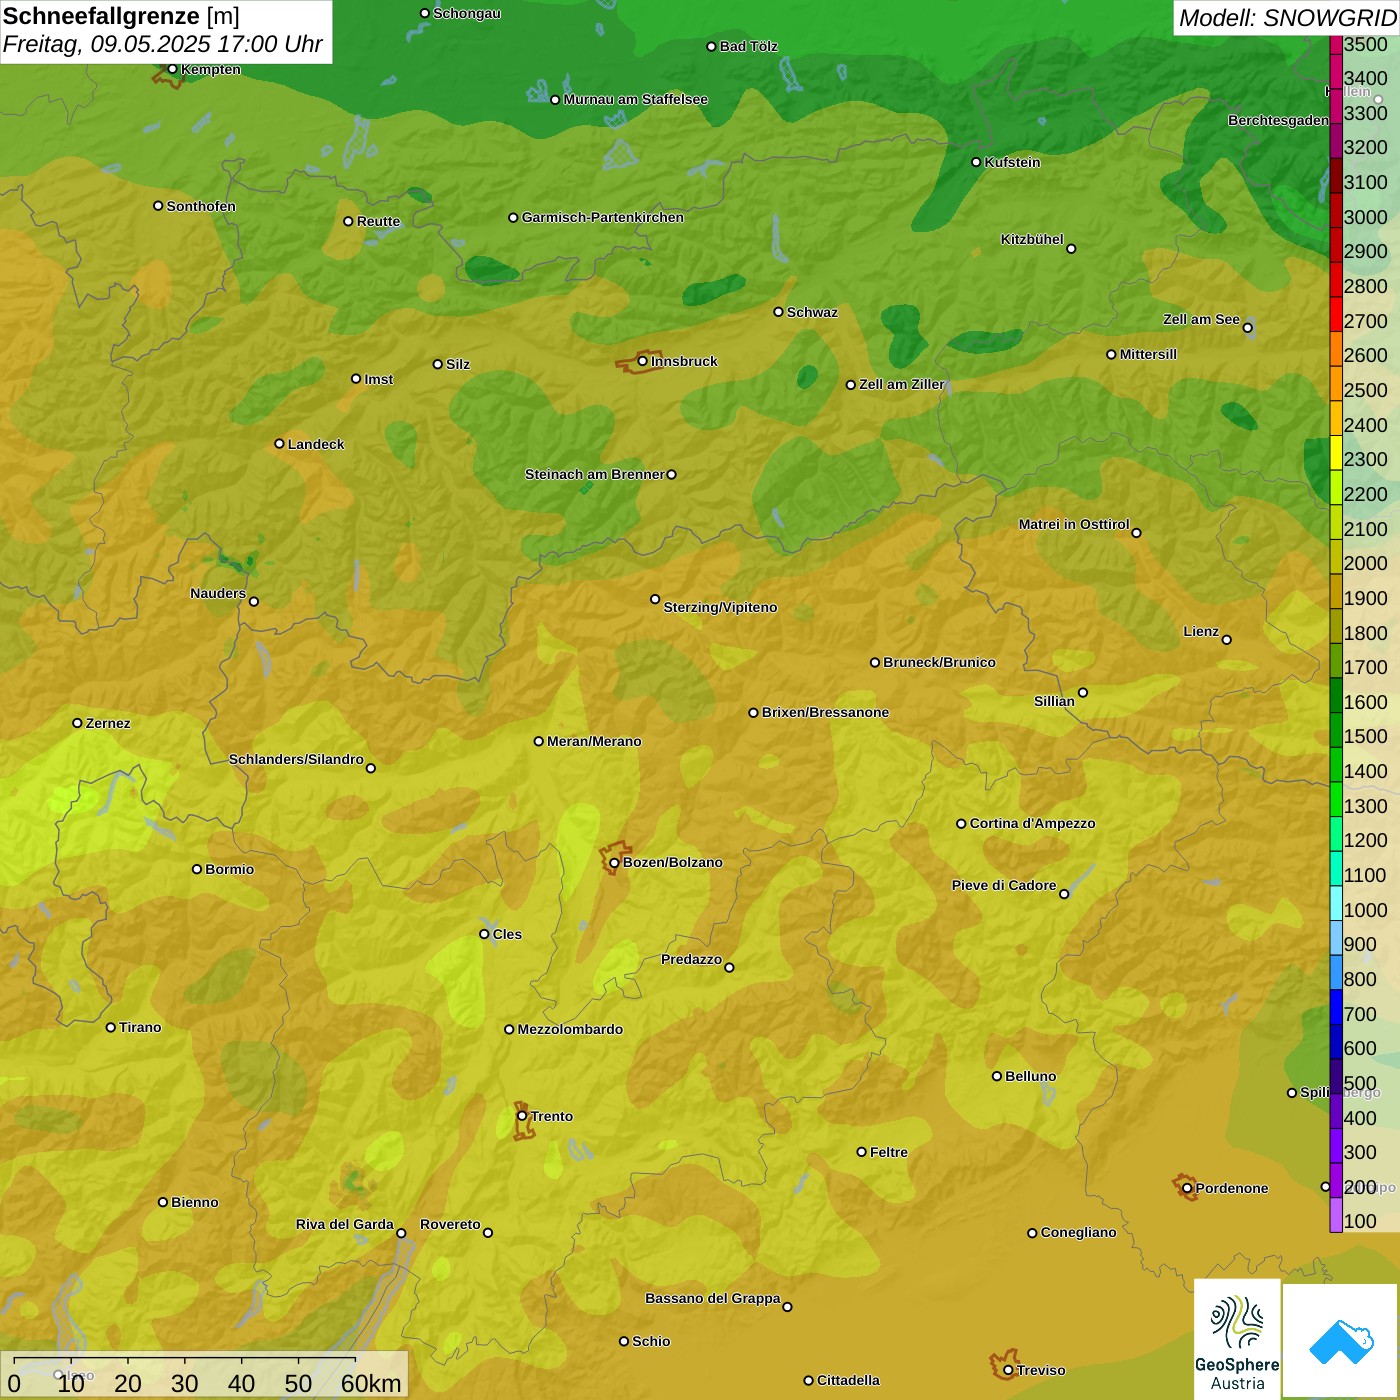Click the Zernez location dot
The height and width of the screenshot is (1400, 1400).
point(77,723)
